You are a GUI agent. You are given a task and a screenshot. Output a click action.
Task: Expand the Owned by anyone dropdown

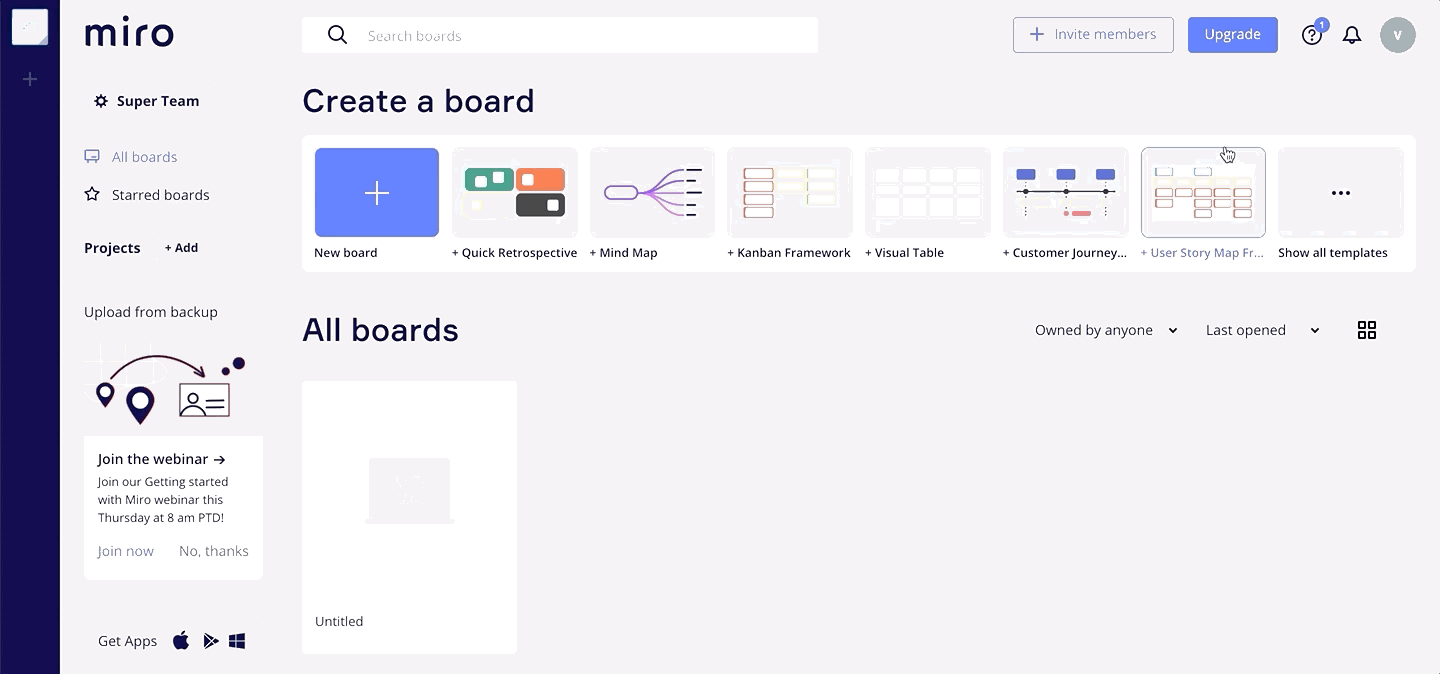pyautogui.click(x=1106, y=330)
